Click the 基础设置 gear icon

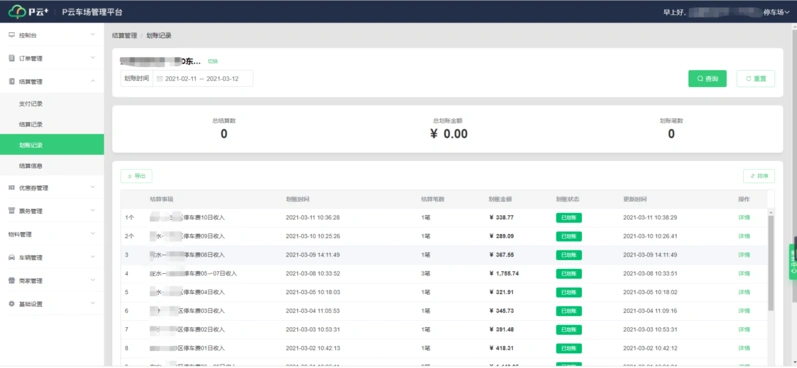[x=12, y=304]
